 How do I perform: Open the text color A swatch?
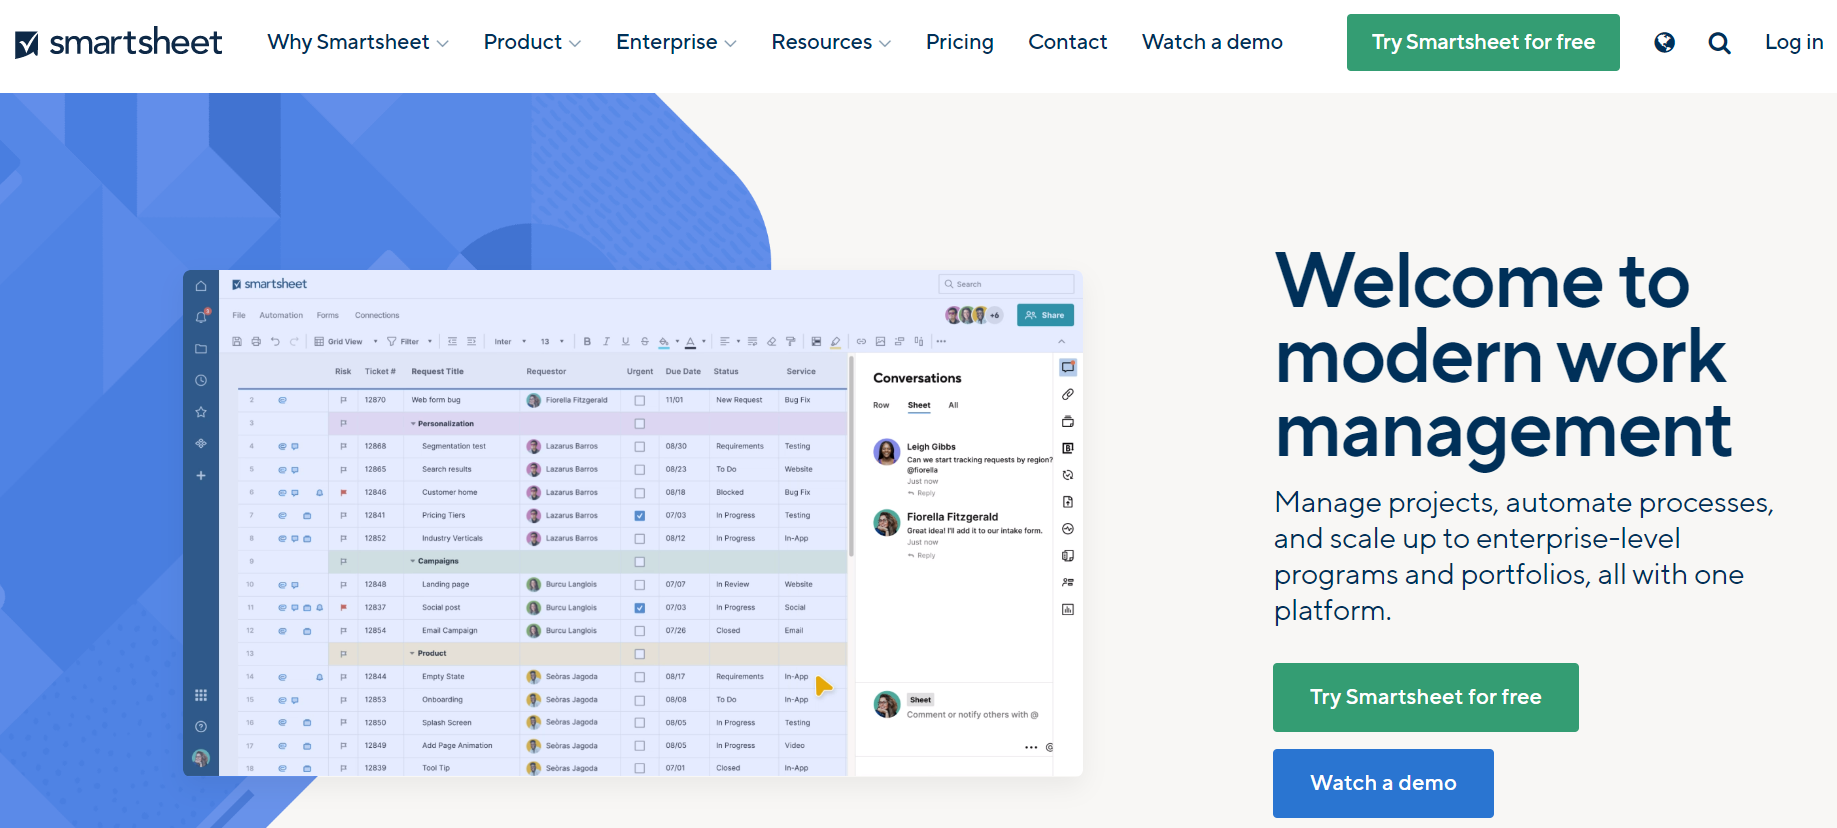[690, 341]
